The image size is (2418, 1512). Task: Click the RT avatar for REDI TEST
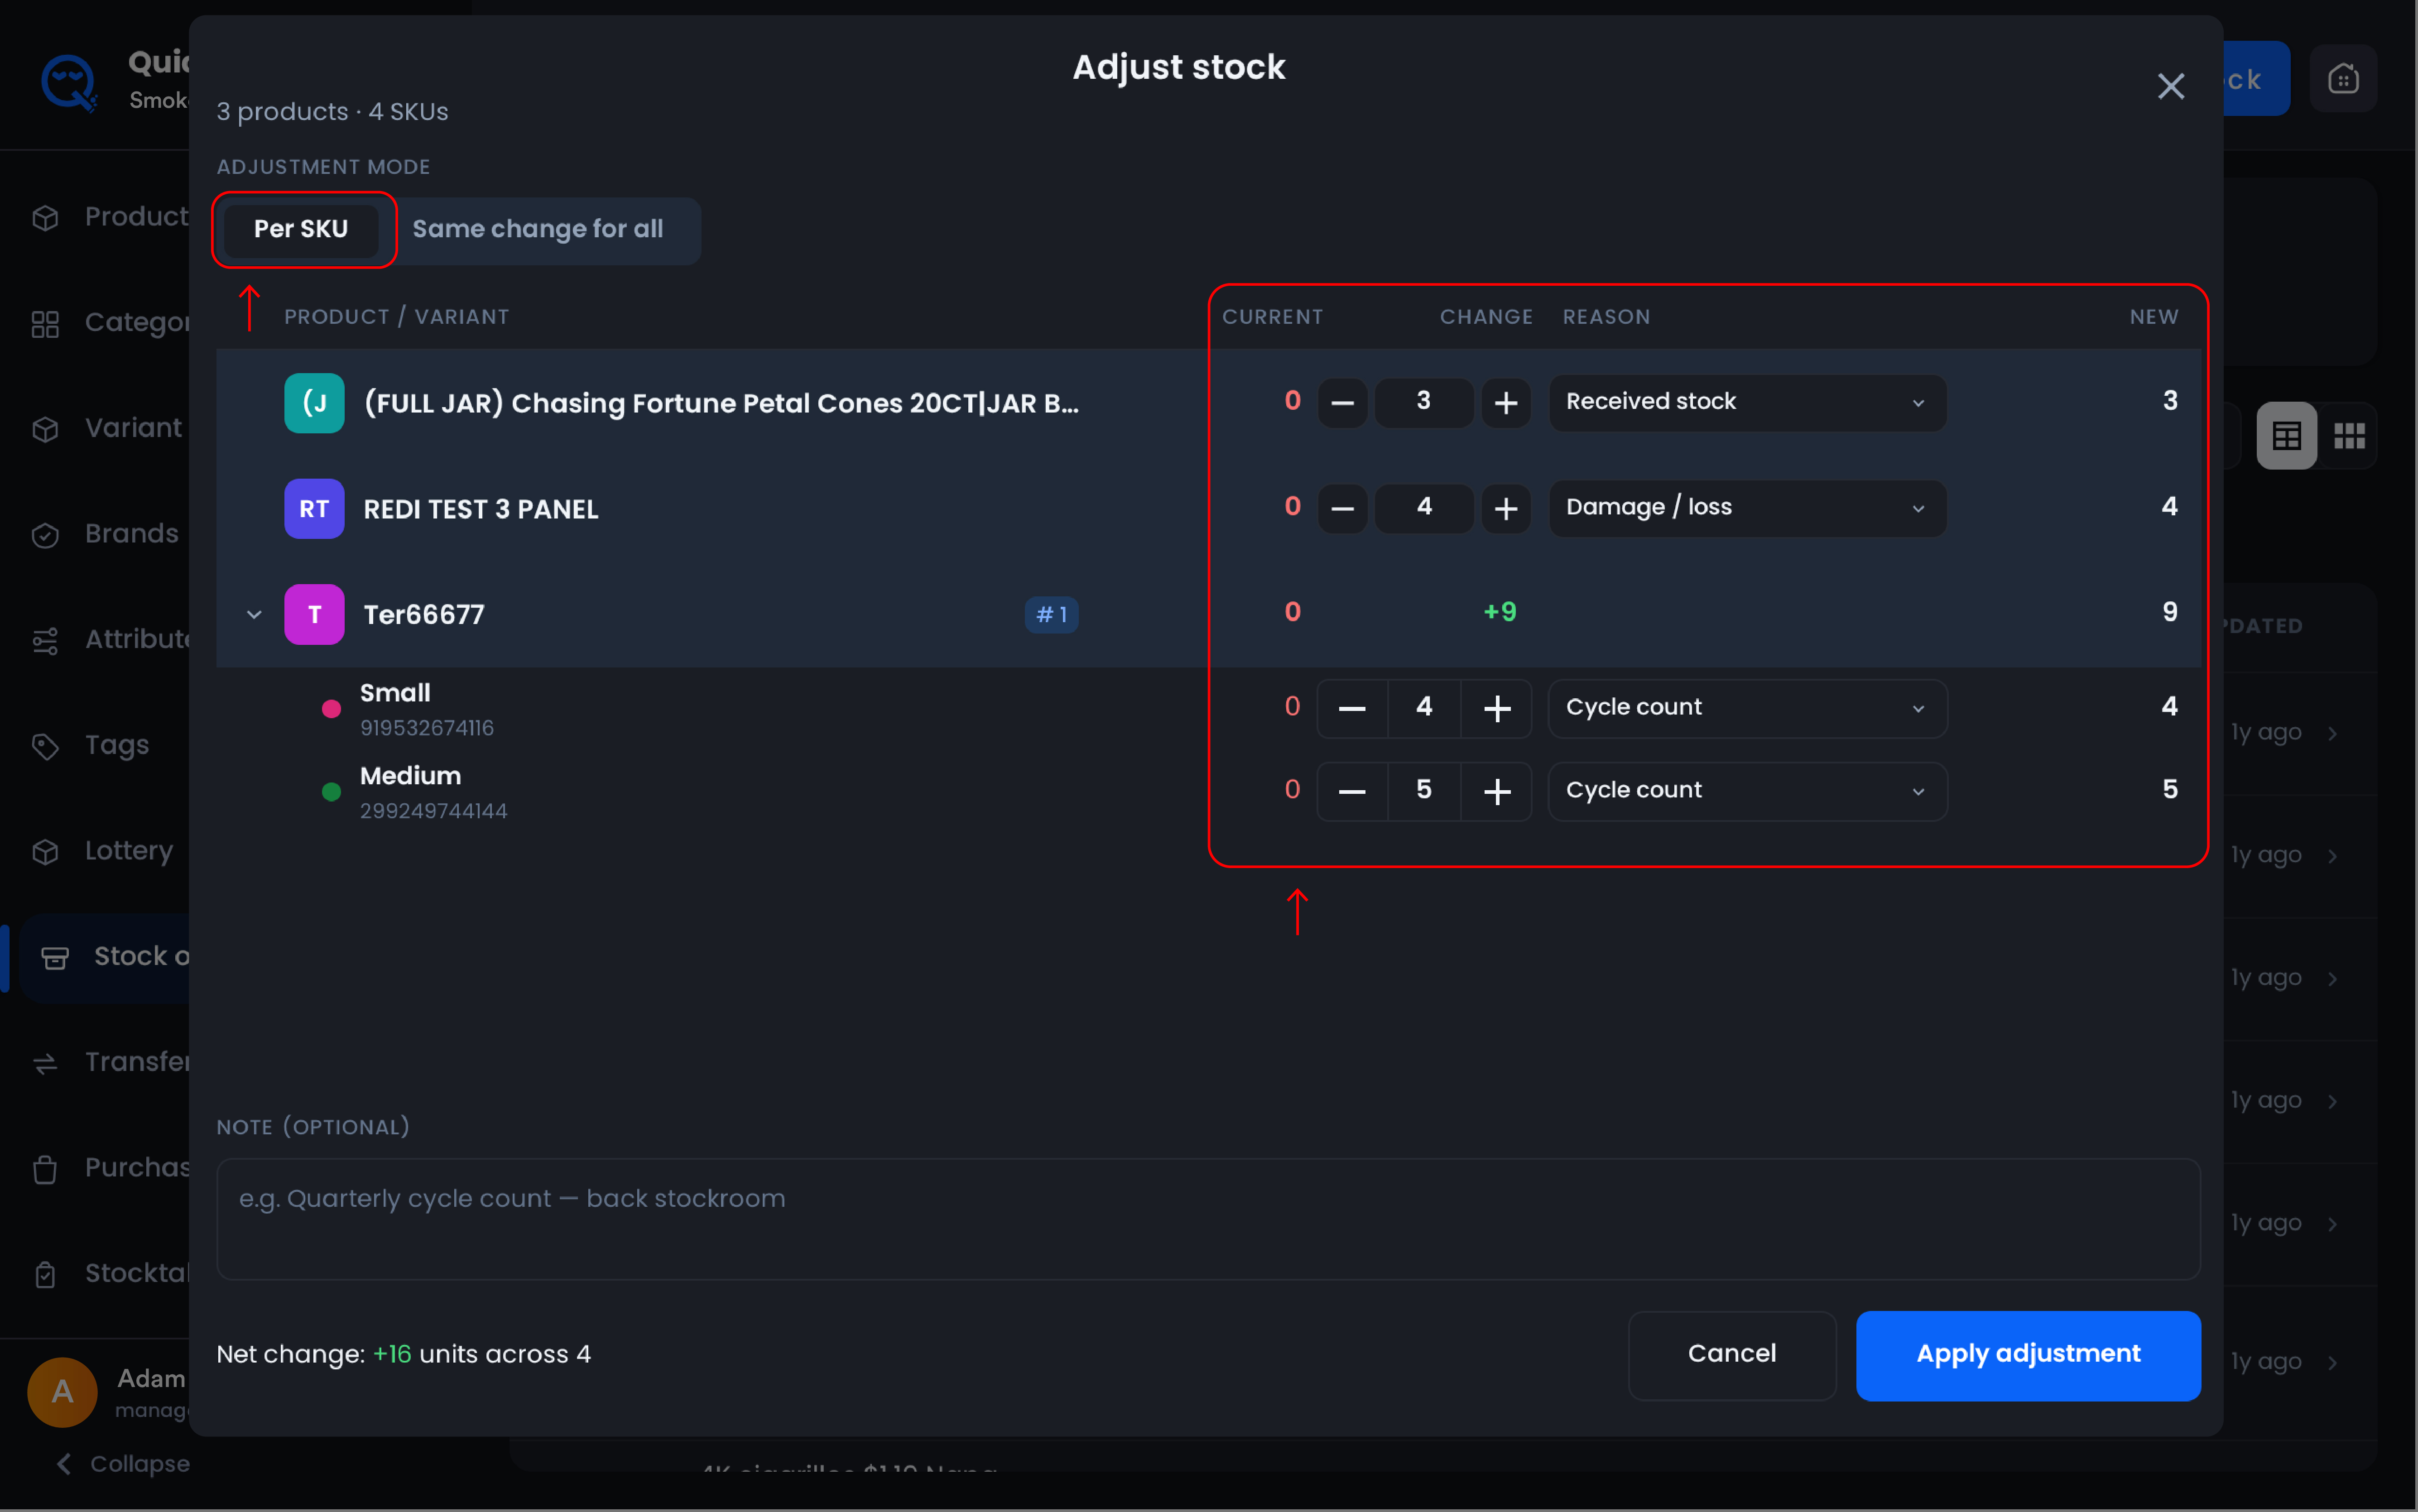[x=314, y=509]
